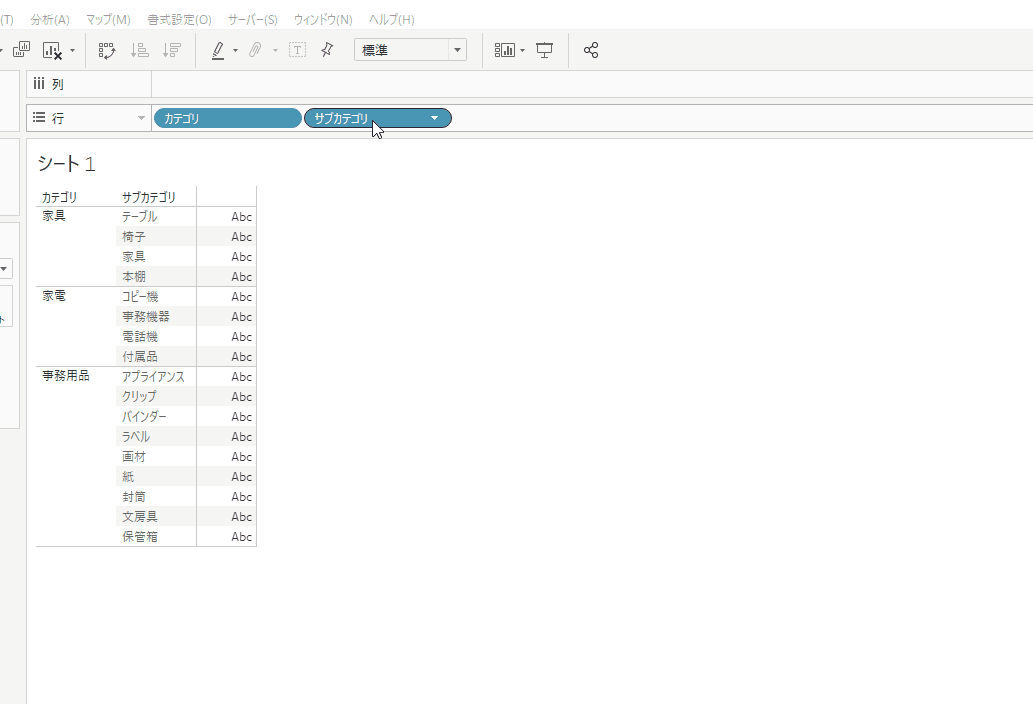Screen dimensions: 1033x704
Task: Open the 分析(A) menu
Action: (50, 20)
